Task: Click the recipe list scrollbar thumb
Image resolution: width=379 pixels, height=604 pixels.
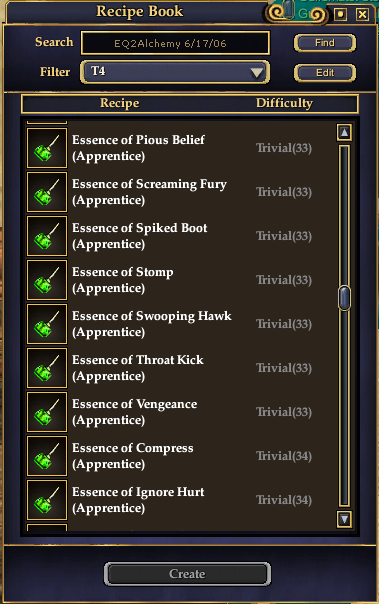Action: (x=344, y=298)
